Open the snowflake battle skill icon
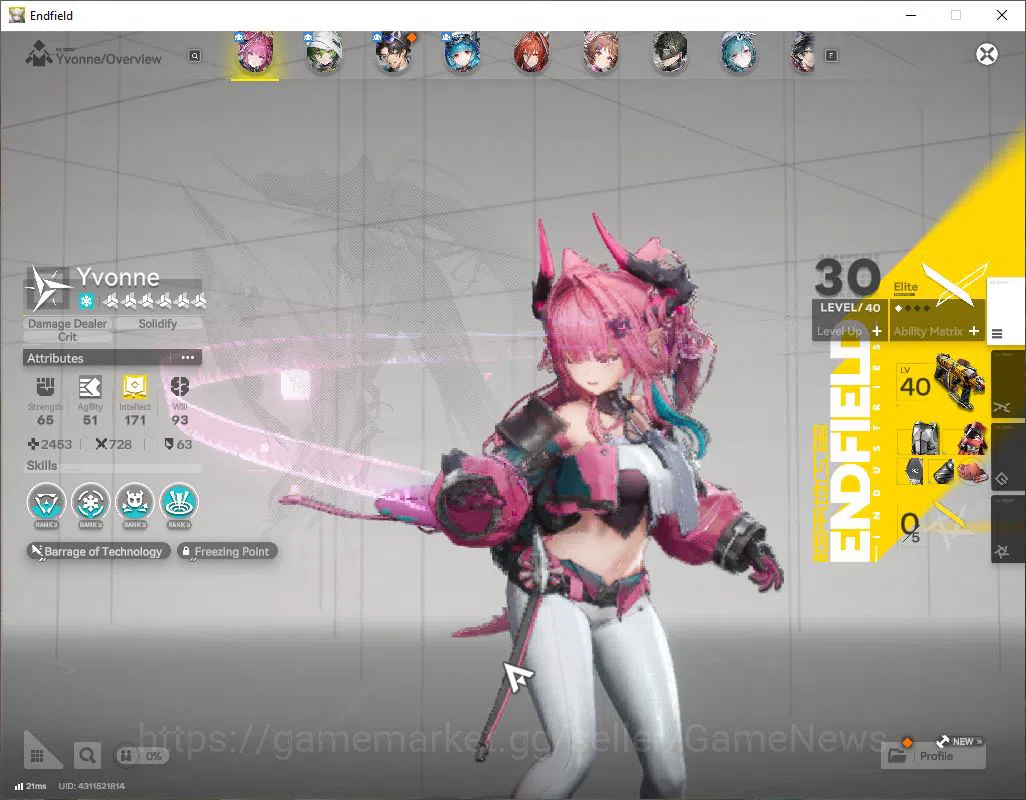Image resolution: width=1026 pixels, height=800 pixels. [x=90, y=502]
